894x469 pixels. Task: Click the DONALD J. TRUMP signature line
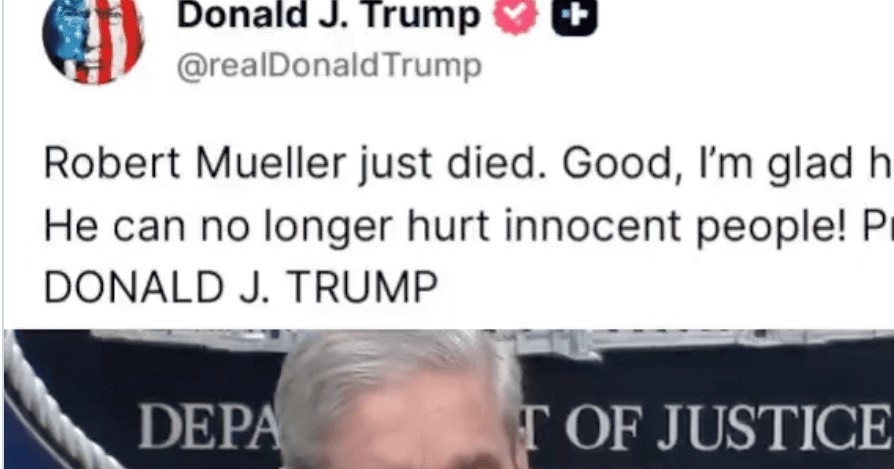coord(241,287)
